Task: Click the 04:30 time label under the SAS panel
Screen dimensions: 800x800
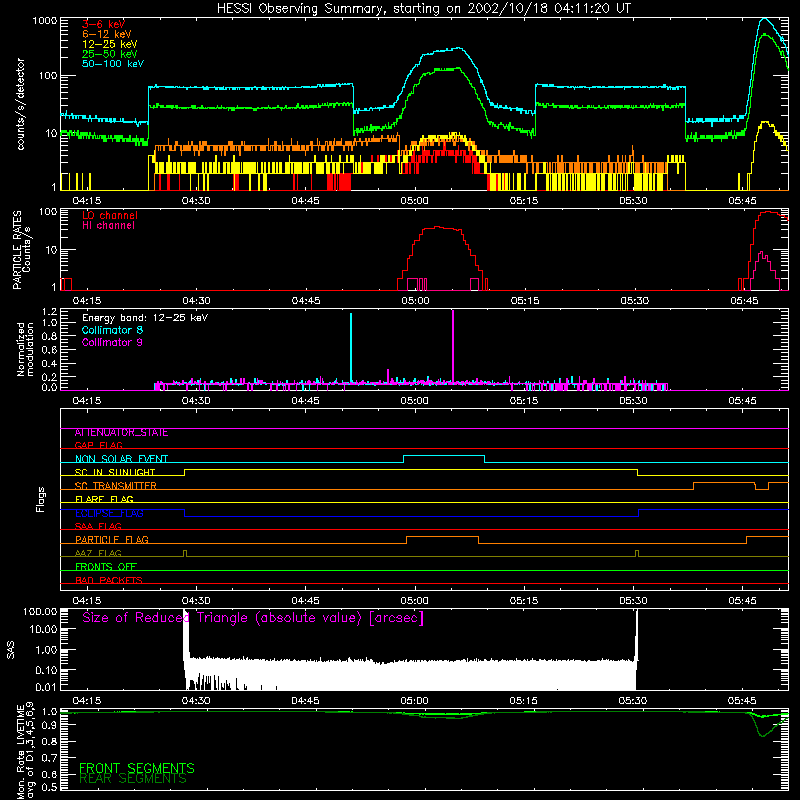Action: (x=196, y=701)
